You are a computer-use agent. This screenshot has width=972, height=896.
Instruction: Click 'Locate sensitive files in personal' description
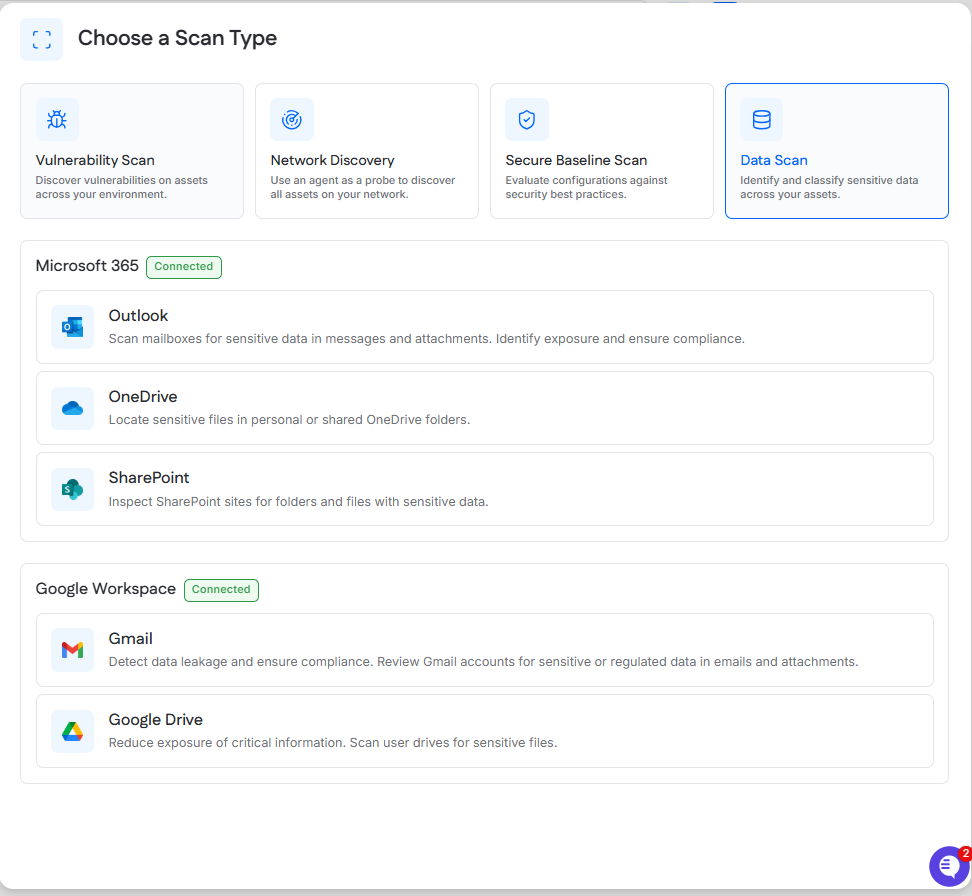pyautogui.click(x=289, y=420)
